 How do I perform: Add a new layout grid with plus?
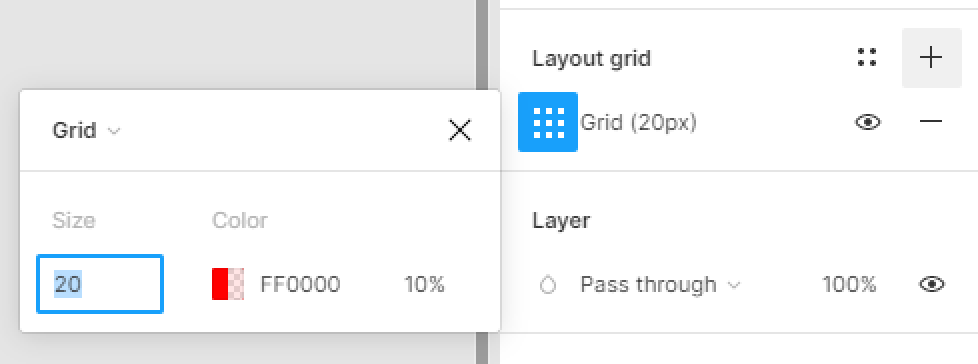pos(931,57)
